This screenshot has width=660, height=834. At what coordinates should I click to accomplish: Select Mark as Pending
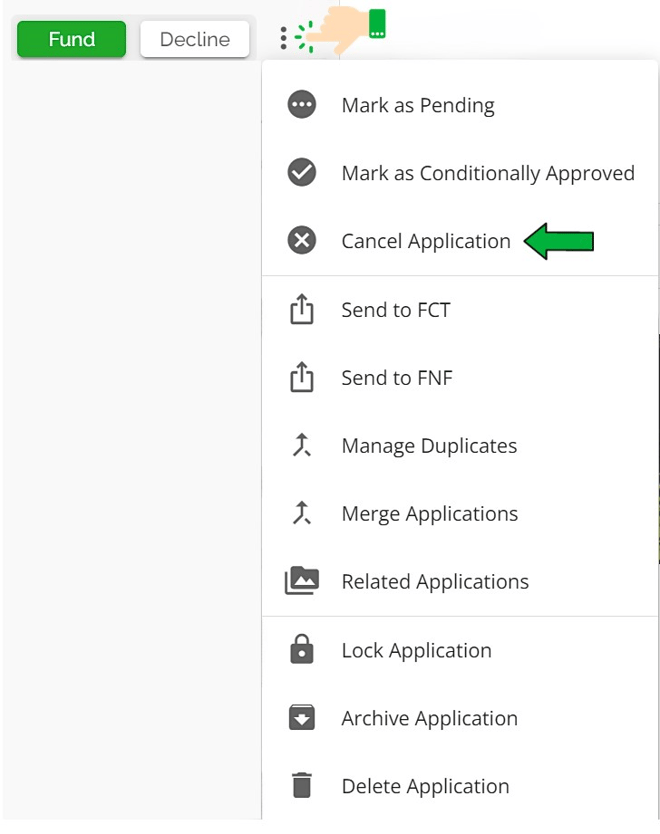click(x=418, y=105)
